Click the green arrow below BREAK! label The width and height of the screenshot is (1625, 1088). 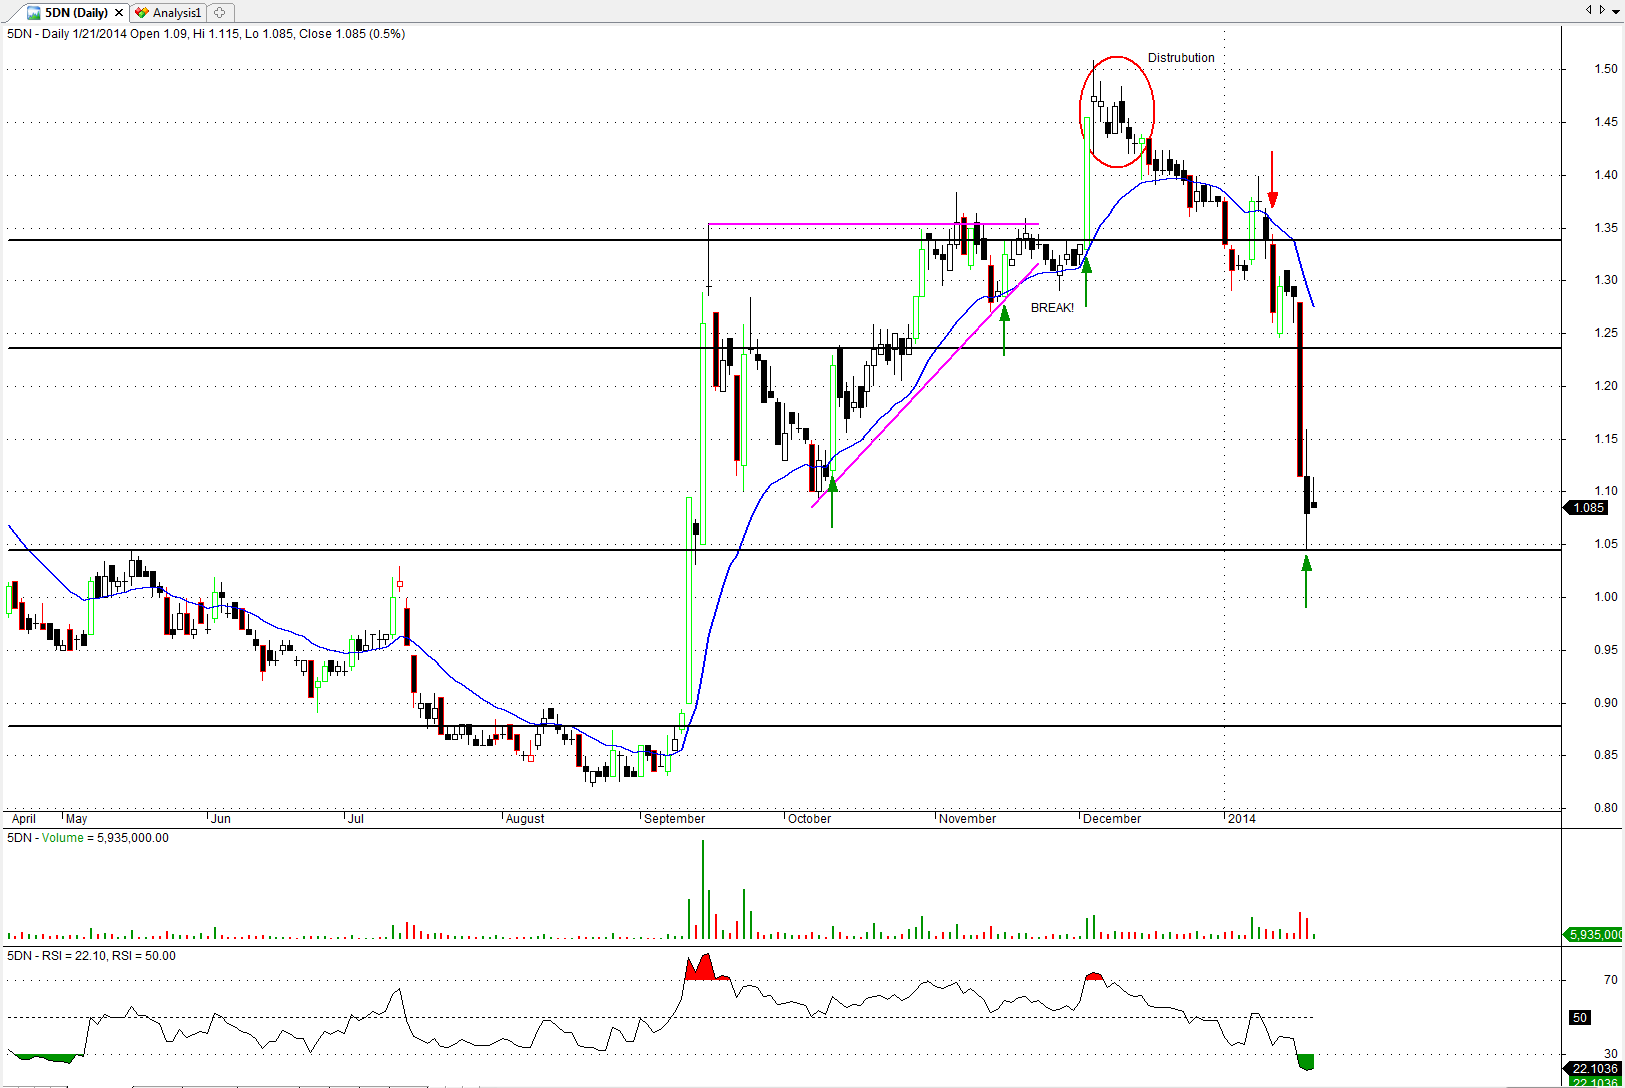[1004, 328]
